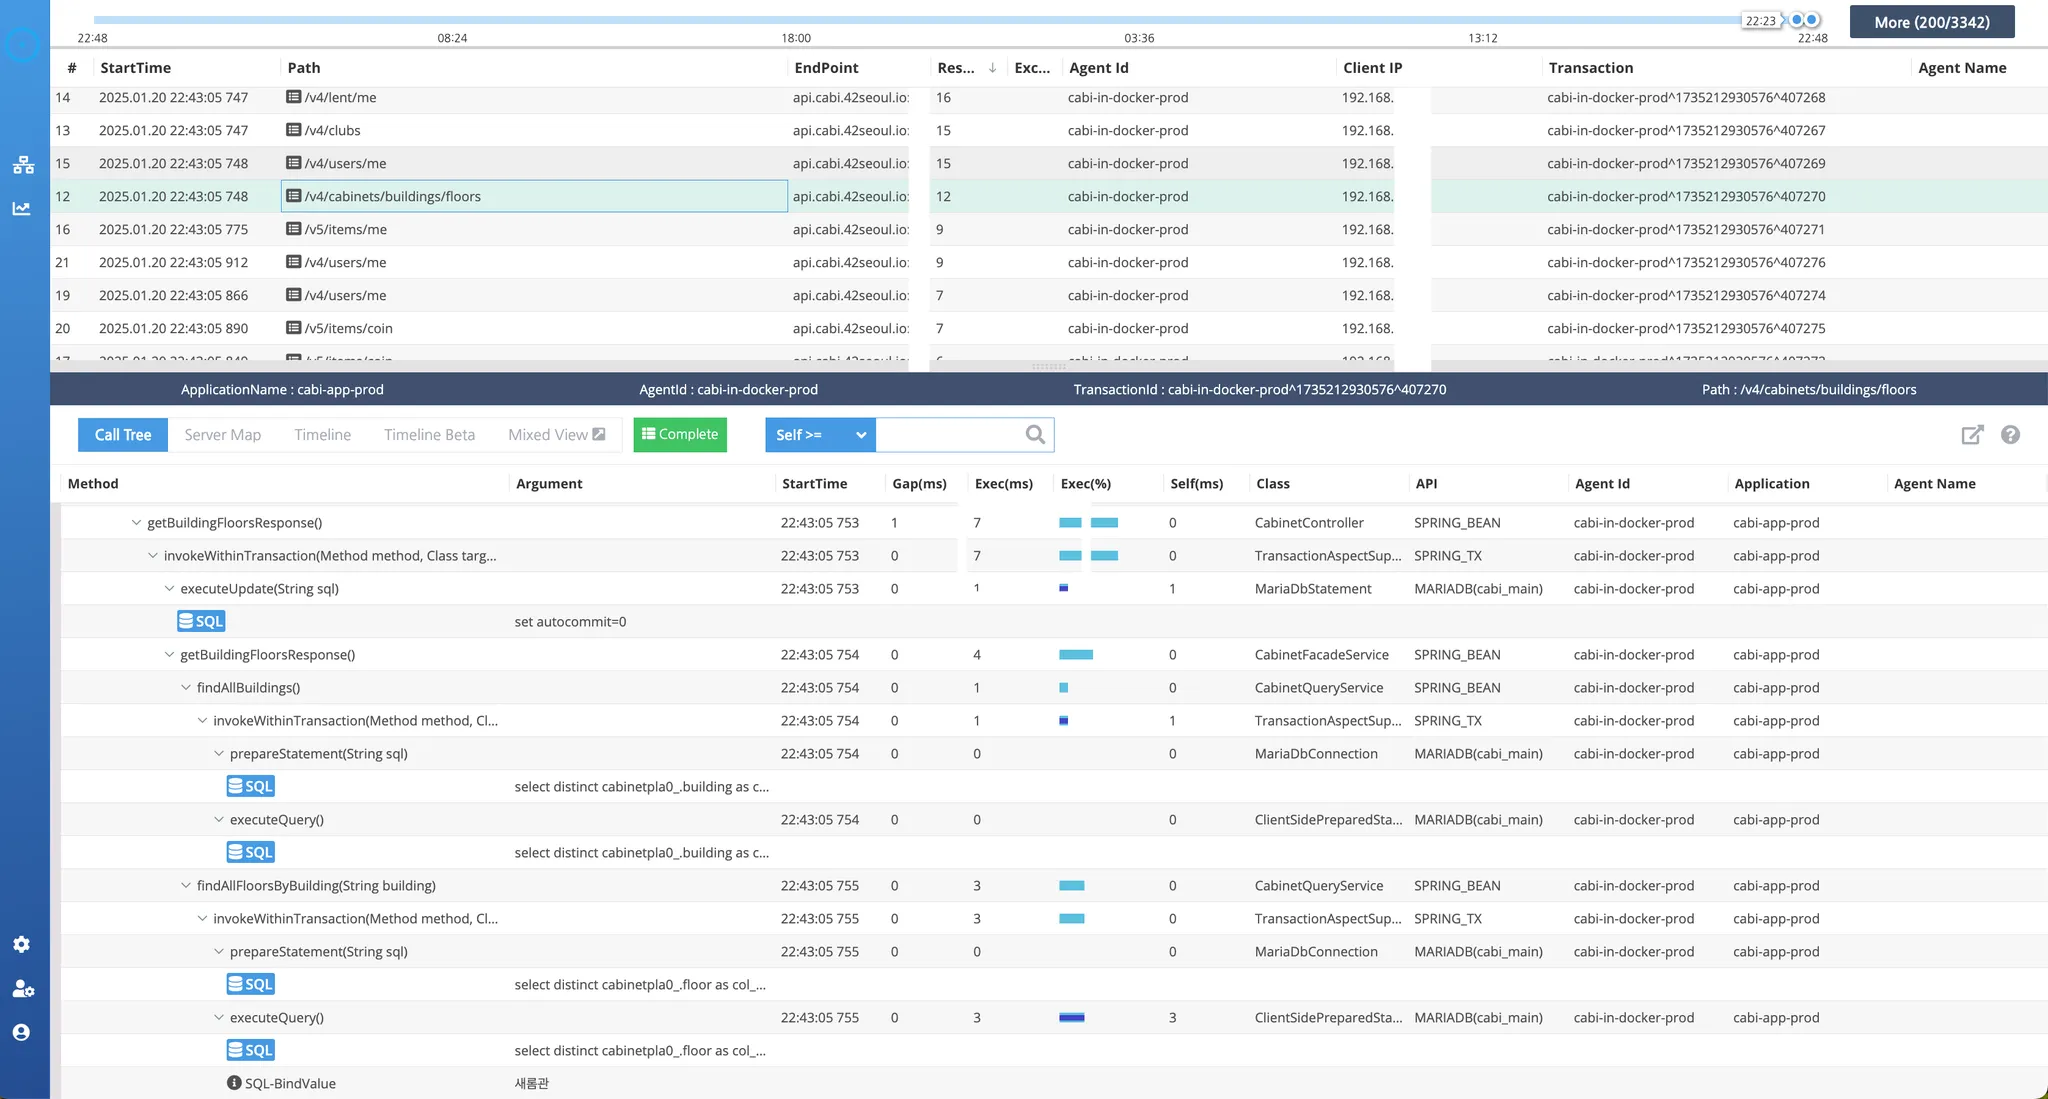Open configuration gear in sidebar

[x=22, y=944]
